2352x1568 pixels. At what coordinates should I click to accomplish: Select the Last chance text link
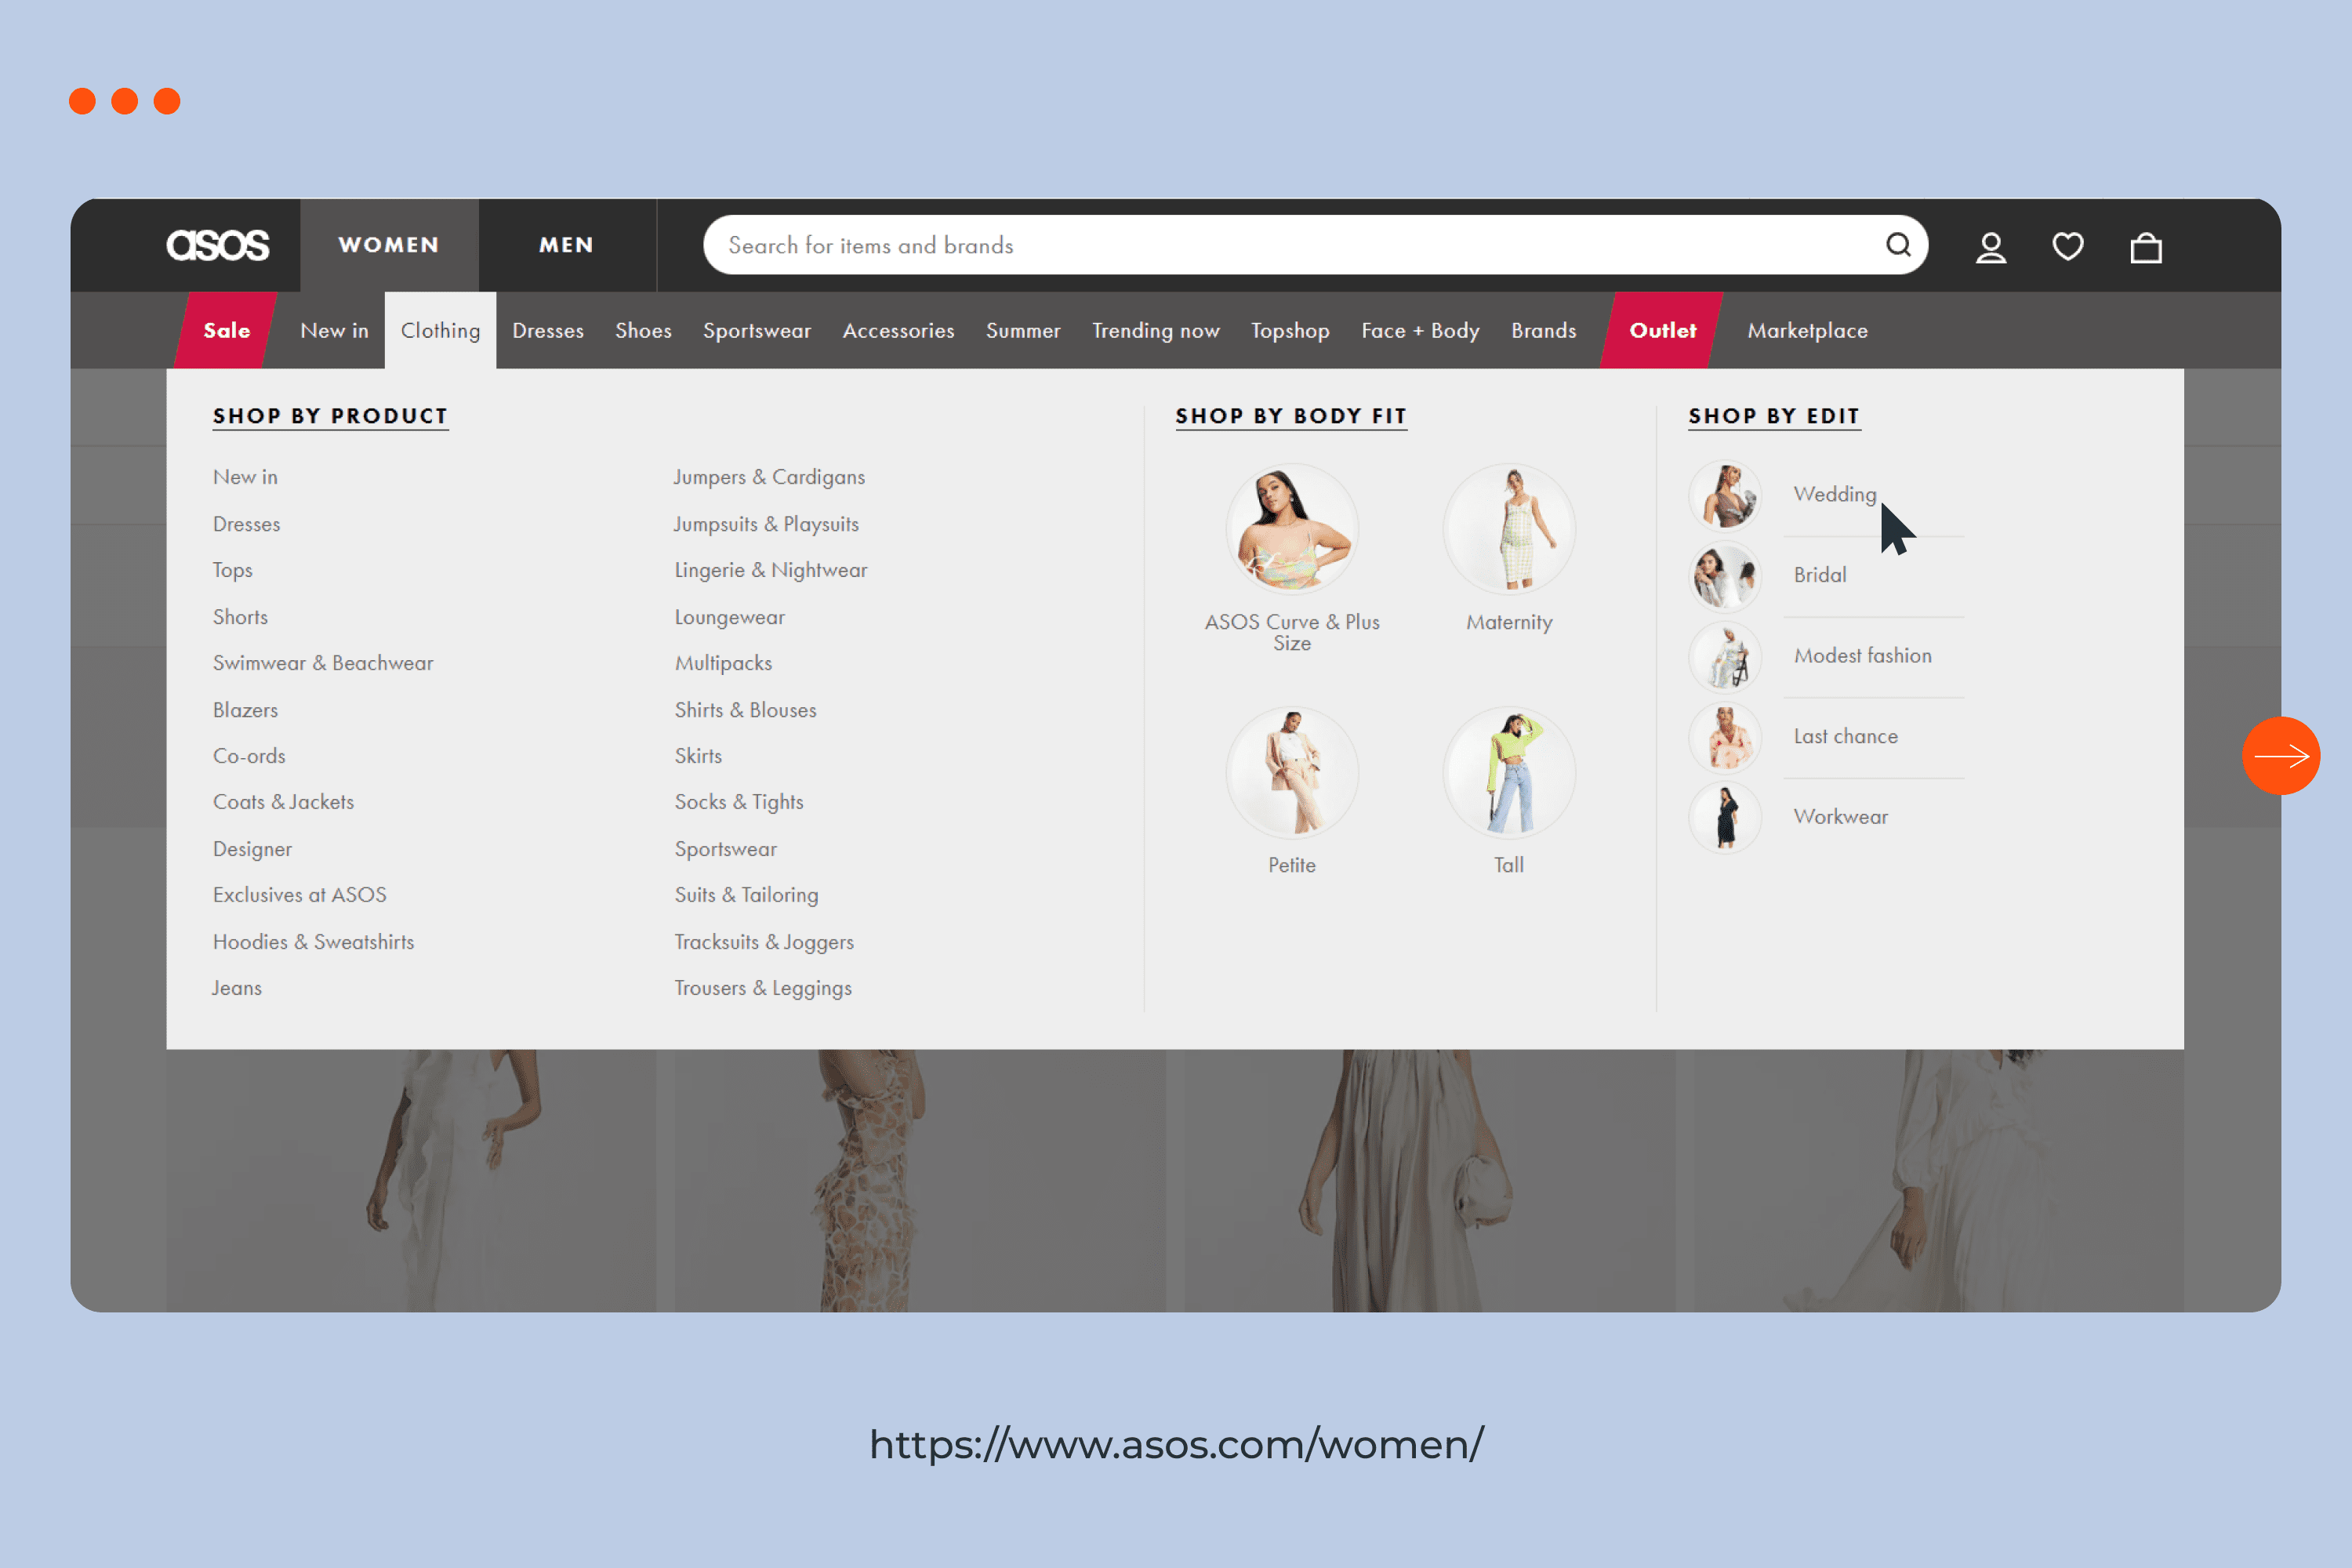(x=1845, y=736)
